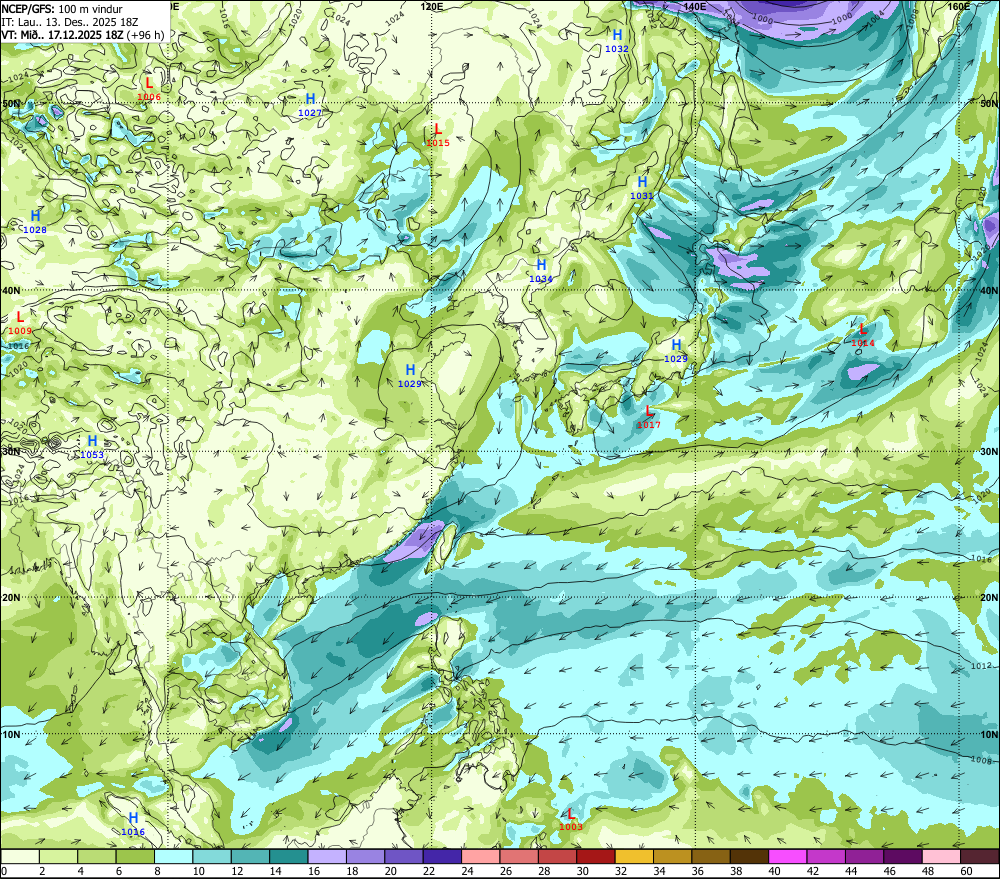Click the 140E longitude label
1000x879 pixels.
click(x=695, y=6)
